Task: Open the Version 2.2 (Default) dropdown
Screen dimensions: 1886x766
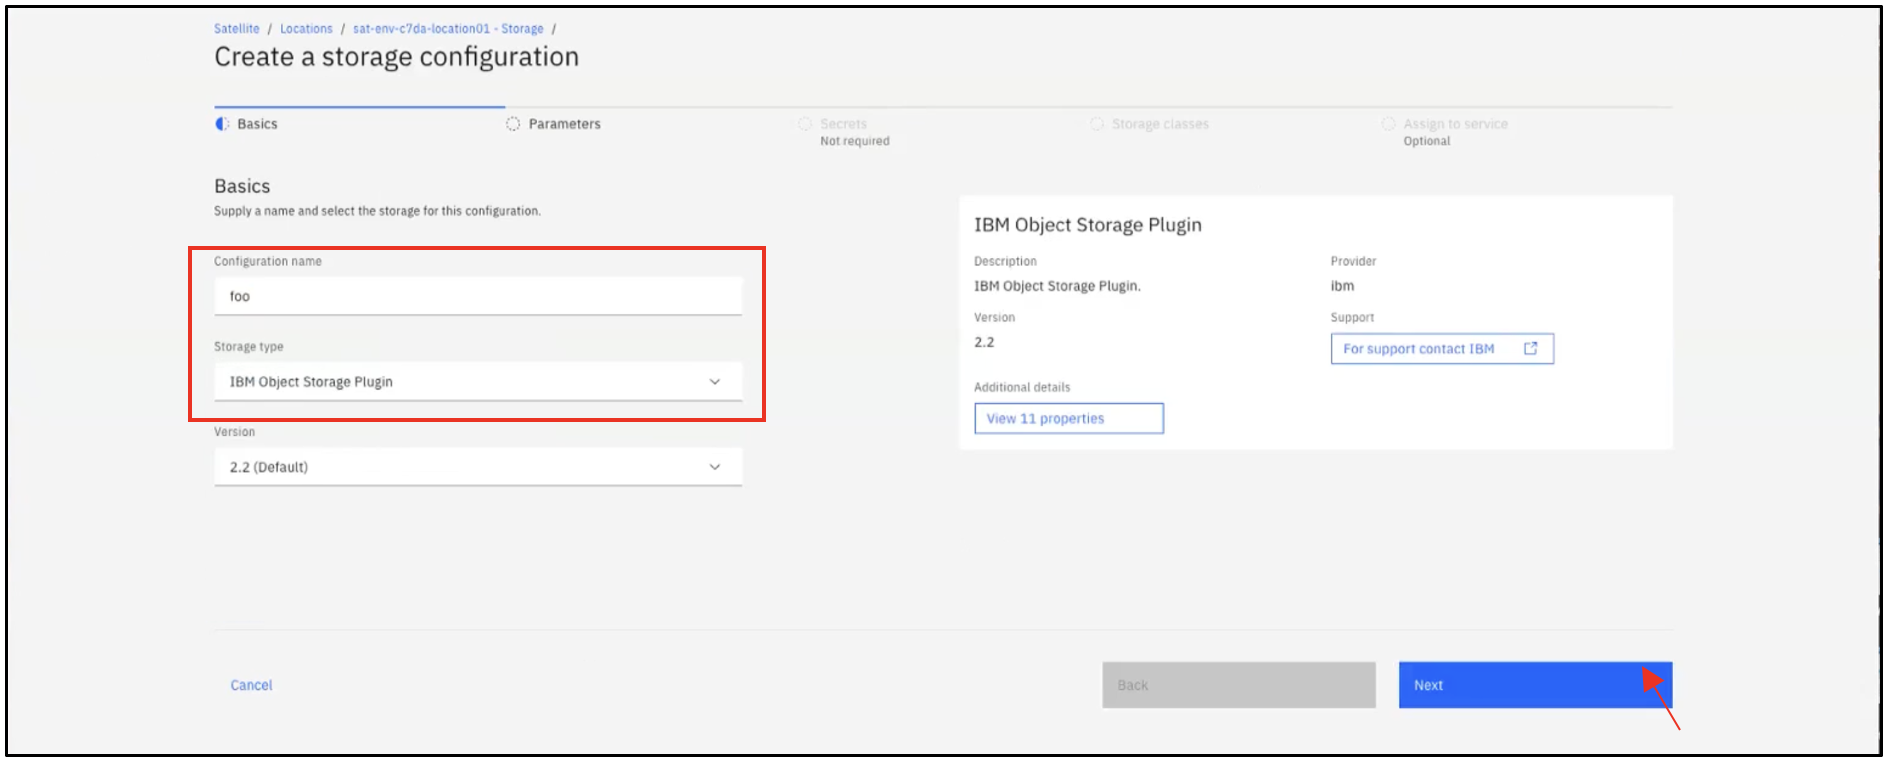Action: point(478,467)
